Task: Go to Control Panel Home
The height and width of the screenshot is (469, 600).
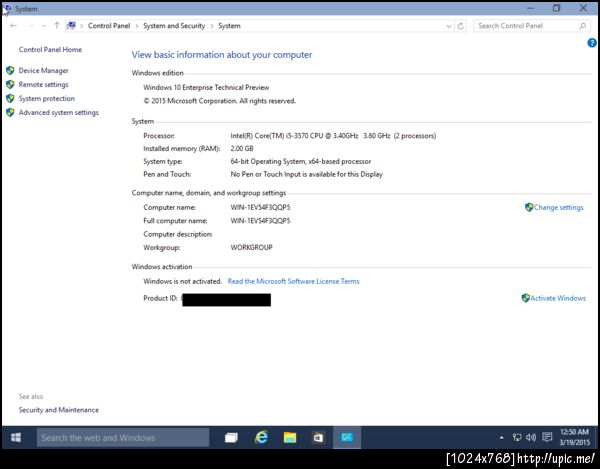Action: [x=50, y=49]
